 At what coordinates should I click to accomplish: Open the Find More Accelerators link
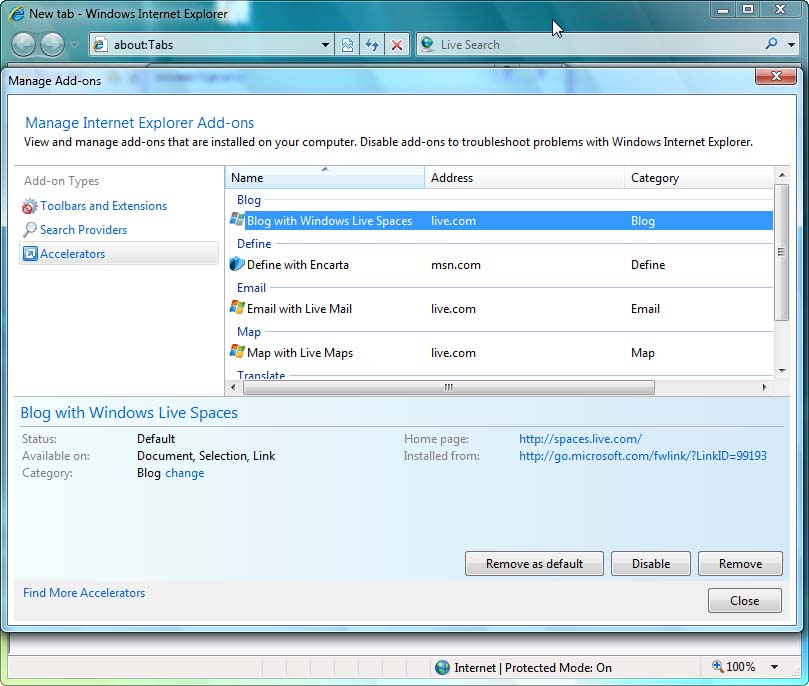tap(84, 593)
